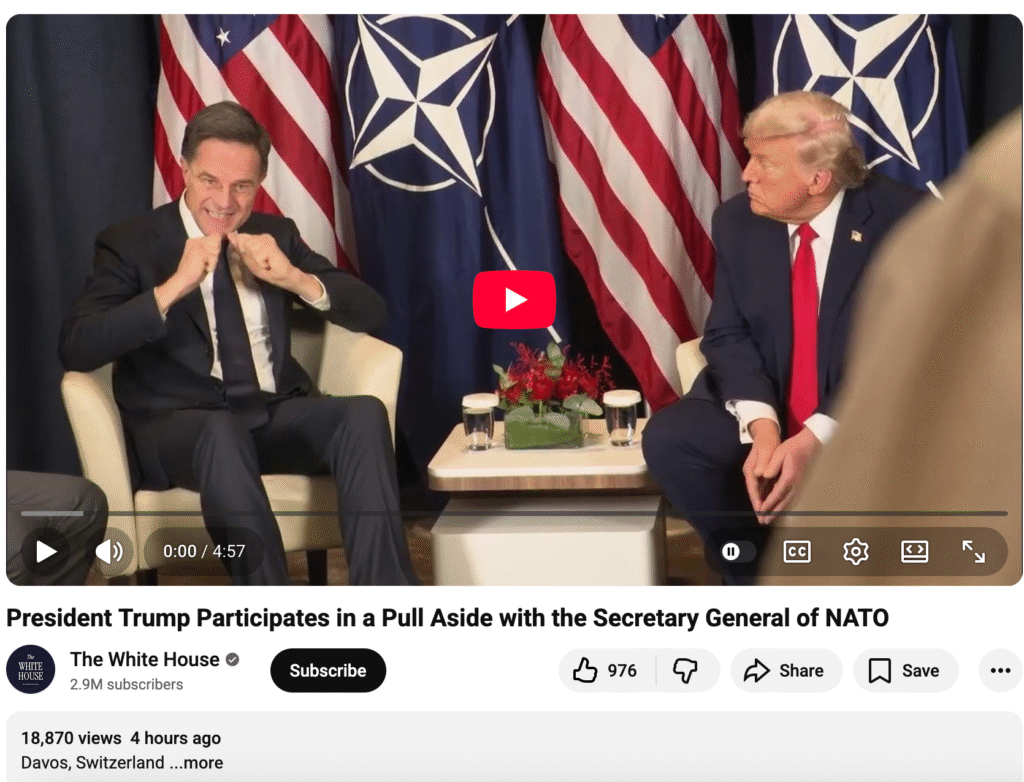Subscribe to The White House channel
The width and height of the screenshot is (1024, 782).
click(328, 670)
